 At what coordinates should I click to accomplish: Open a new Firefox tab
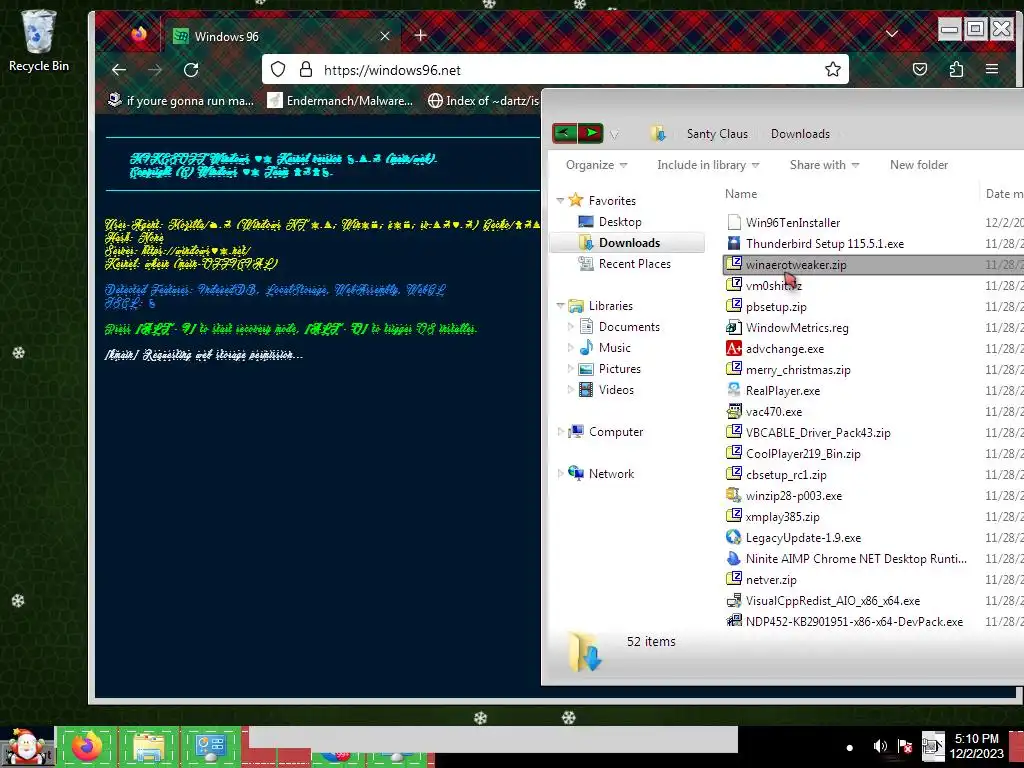coord(421,36)
